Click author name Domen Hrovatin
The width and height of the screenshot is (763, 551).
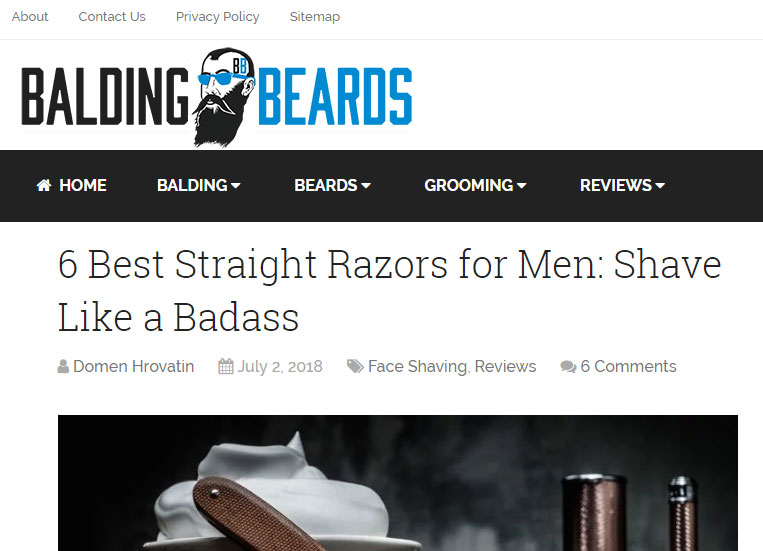pos(133,366)
